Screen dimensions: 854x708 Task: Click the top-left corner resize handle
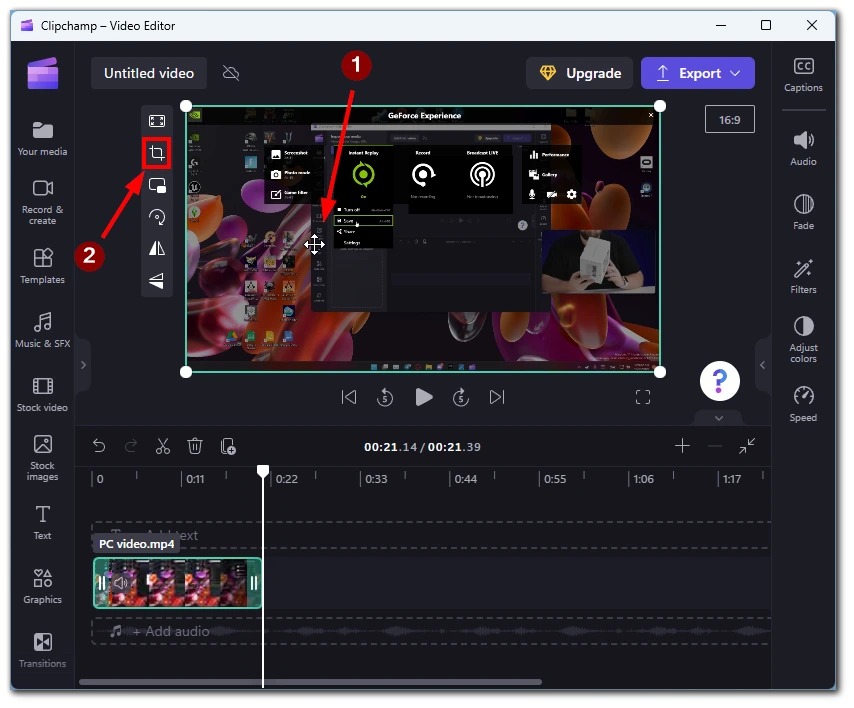pos(186,106)
